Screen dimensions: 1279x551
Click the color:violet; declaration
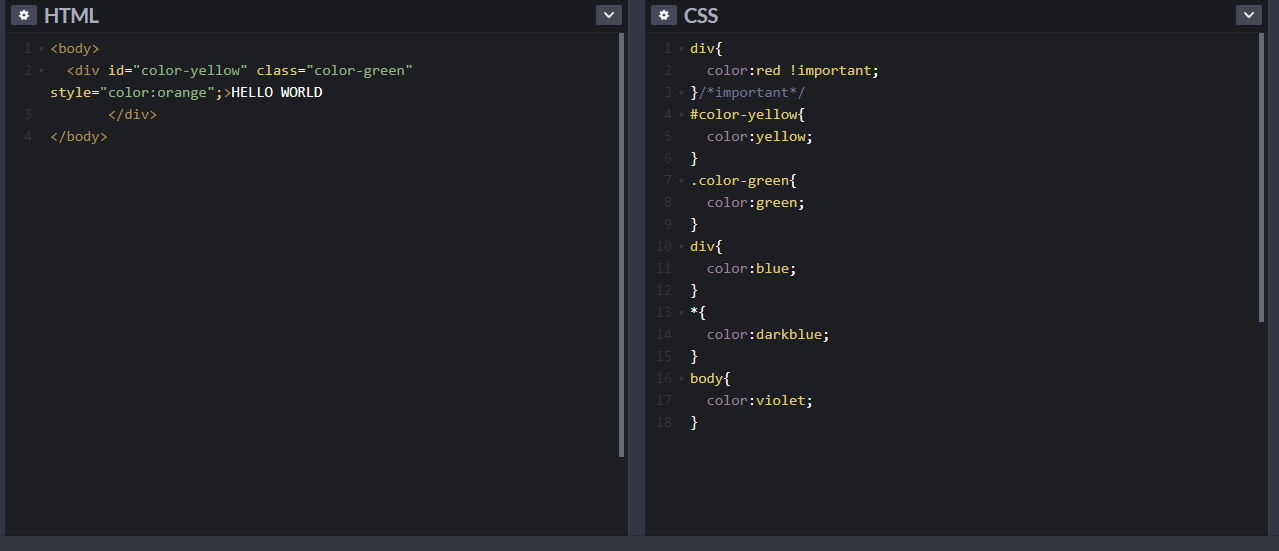760,400
